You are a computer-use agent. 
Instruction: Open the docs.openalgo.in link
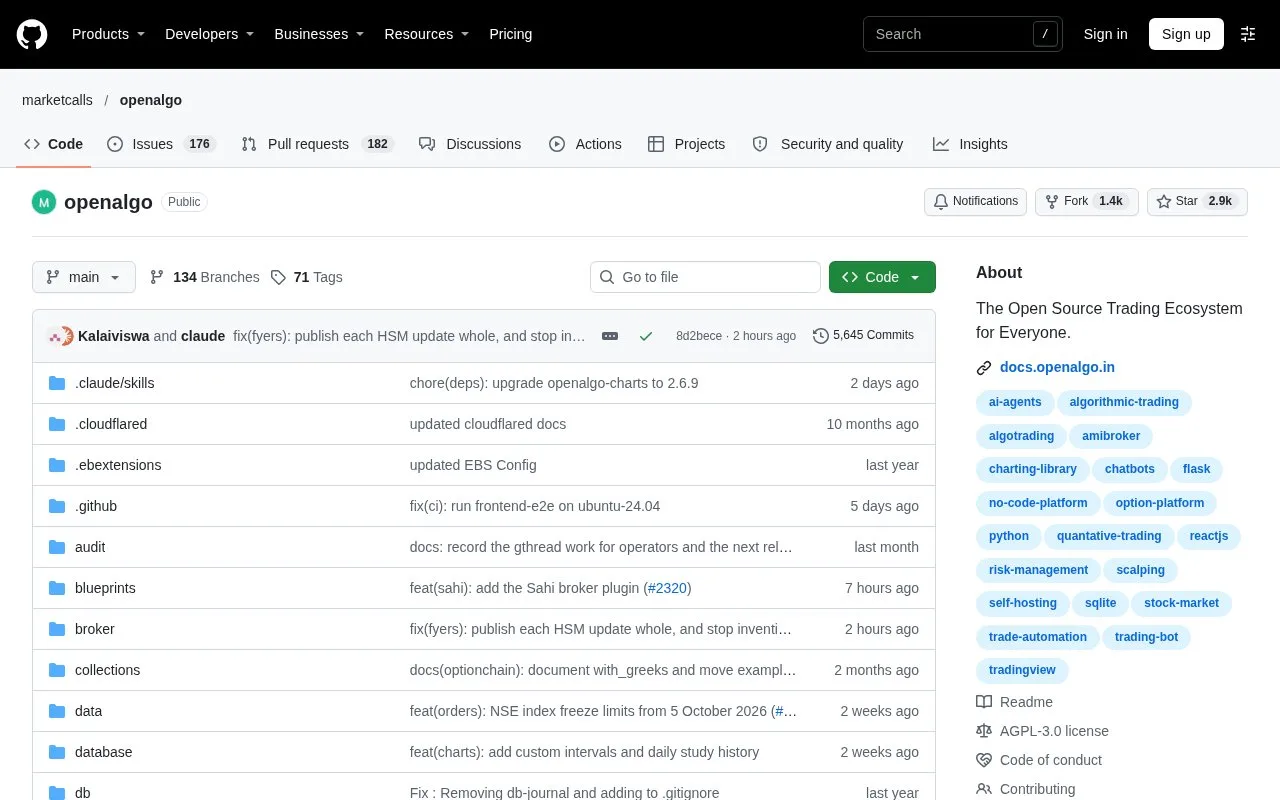1057,368
